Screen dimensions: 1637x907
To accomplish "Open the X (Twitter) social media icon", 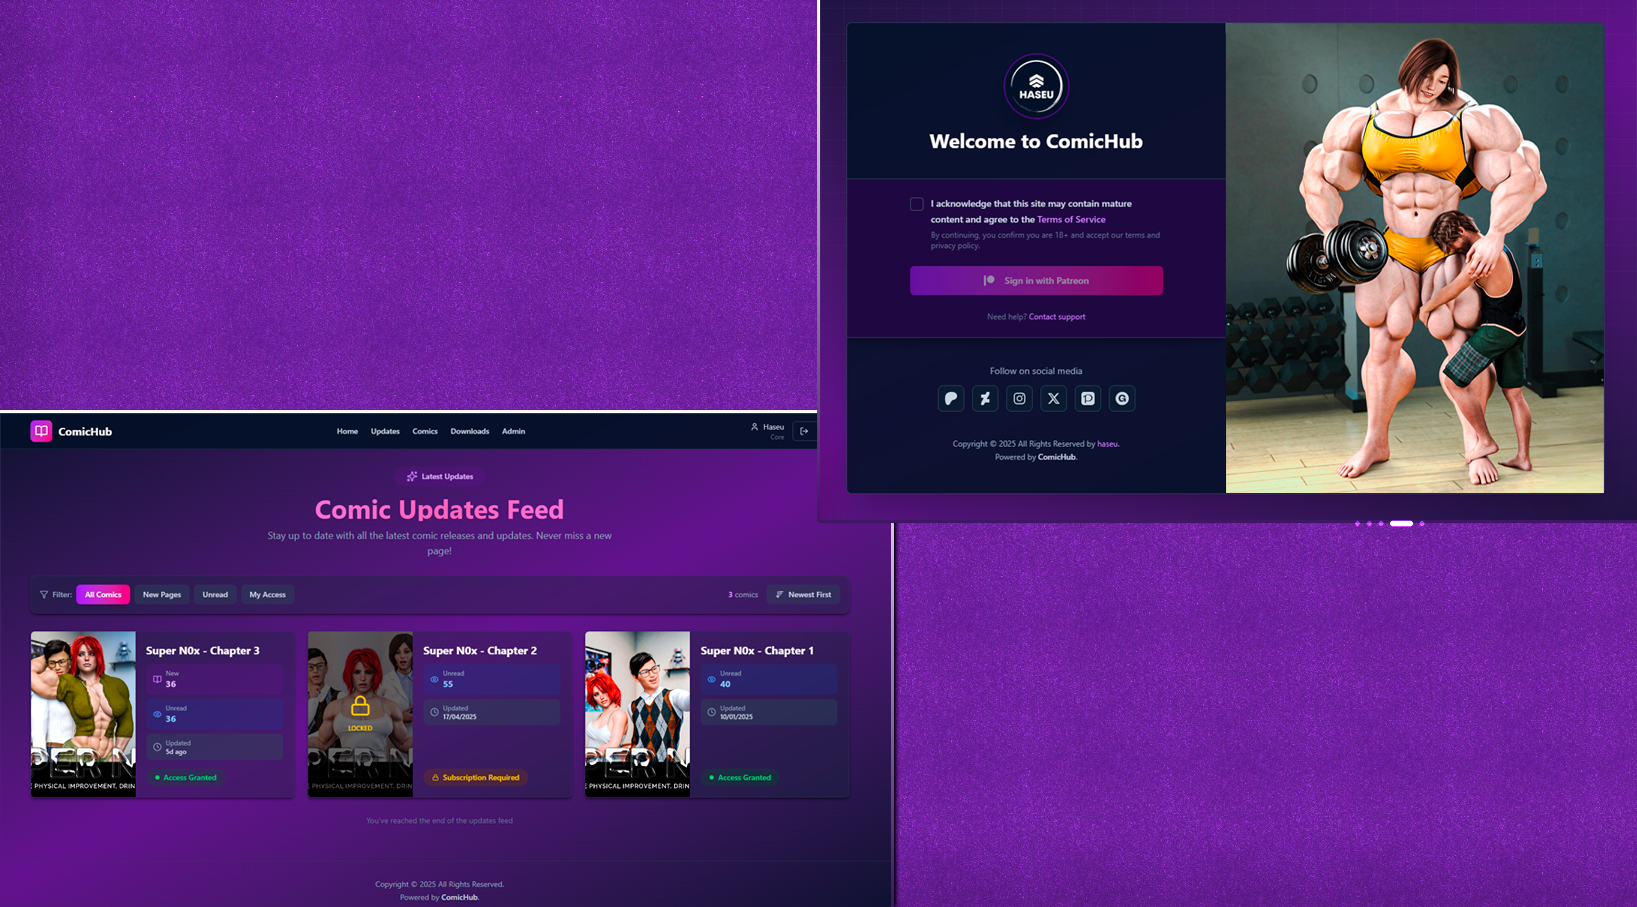I will click(x=1053, y=398).
